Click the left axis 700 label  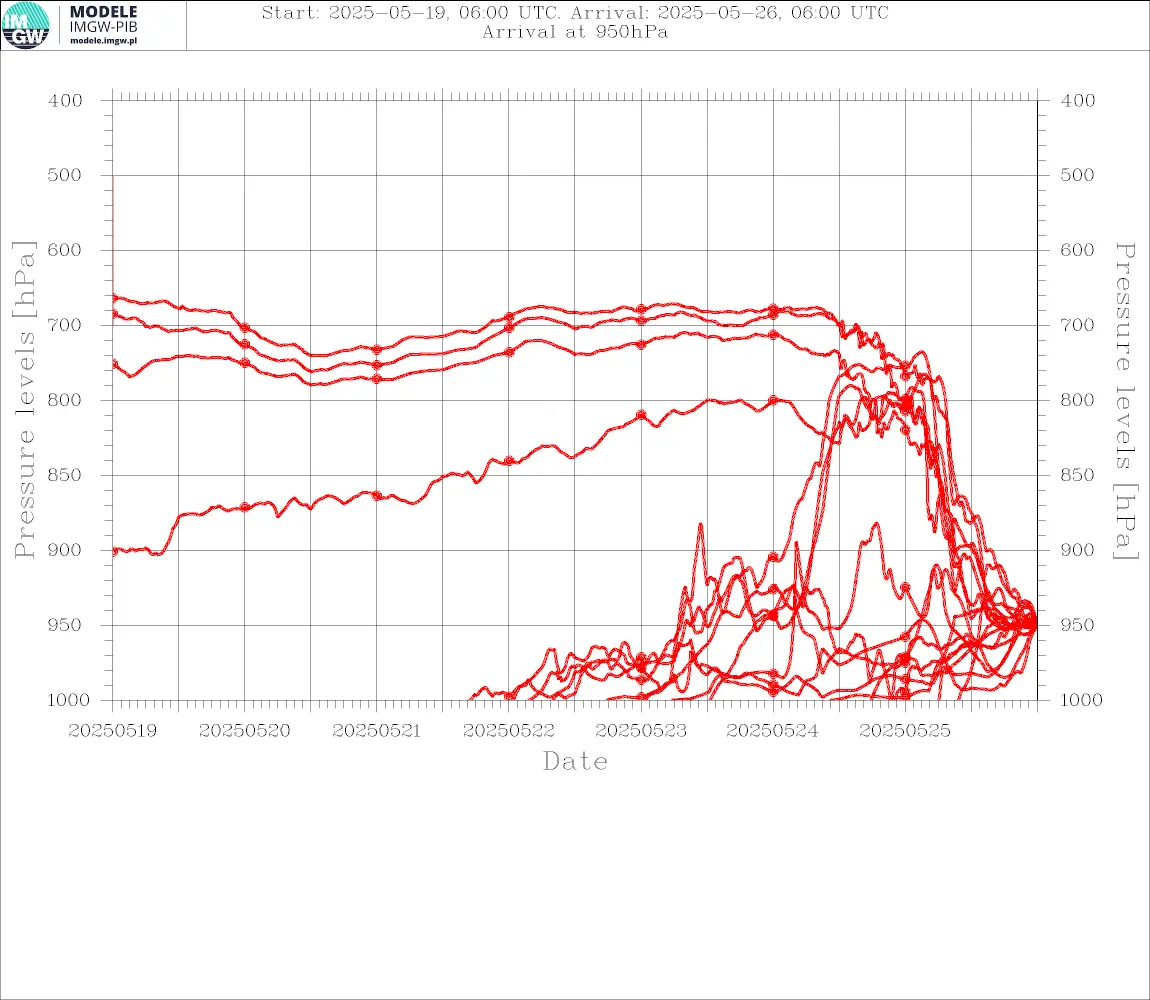pyautogui.click(x=65, y=325)
